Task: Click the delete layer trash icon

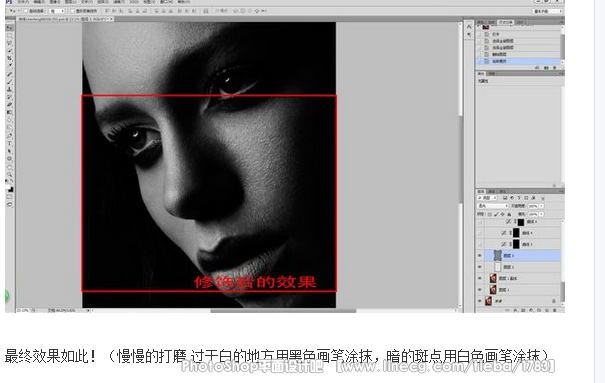Action: click(x=554, y=310)
